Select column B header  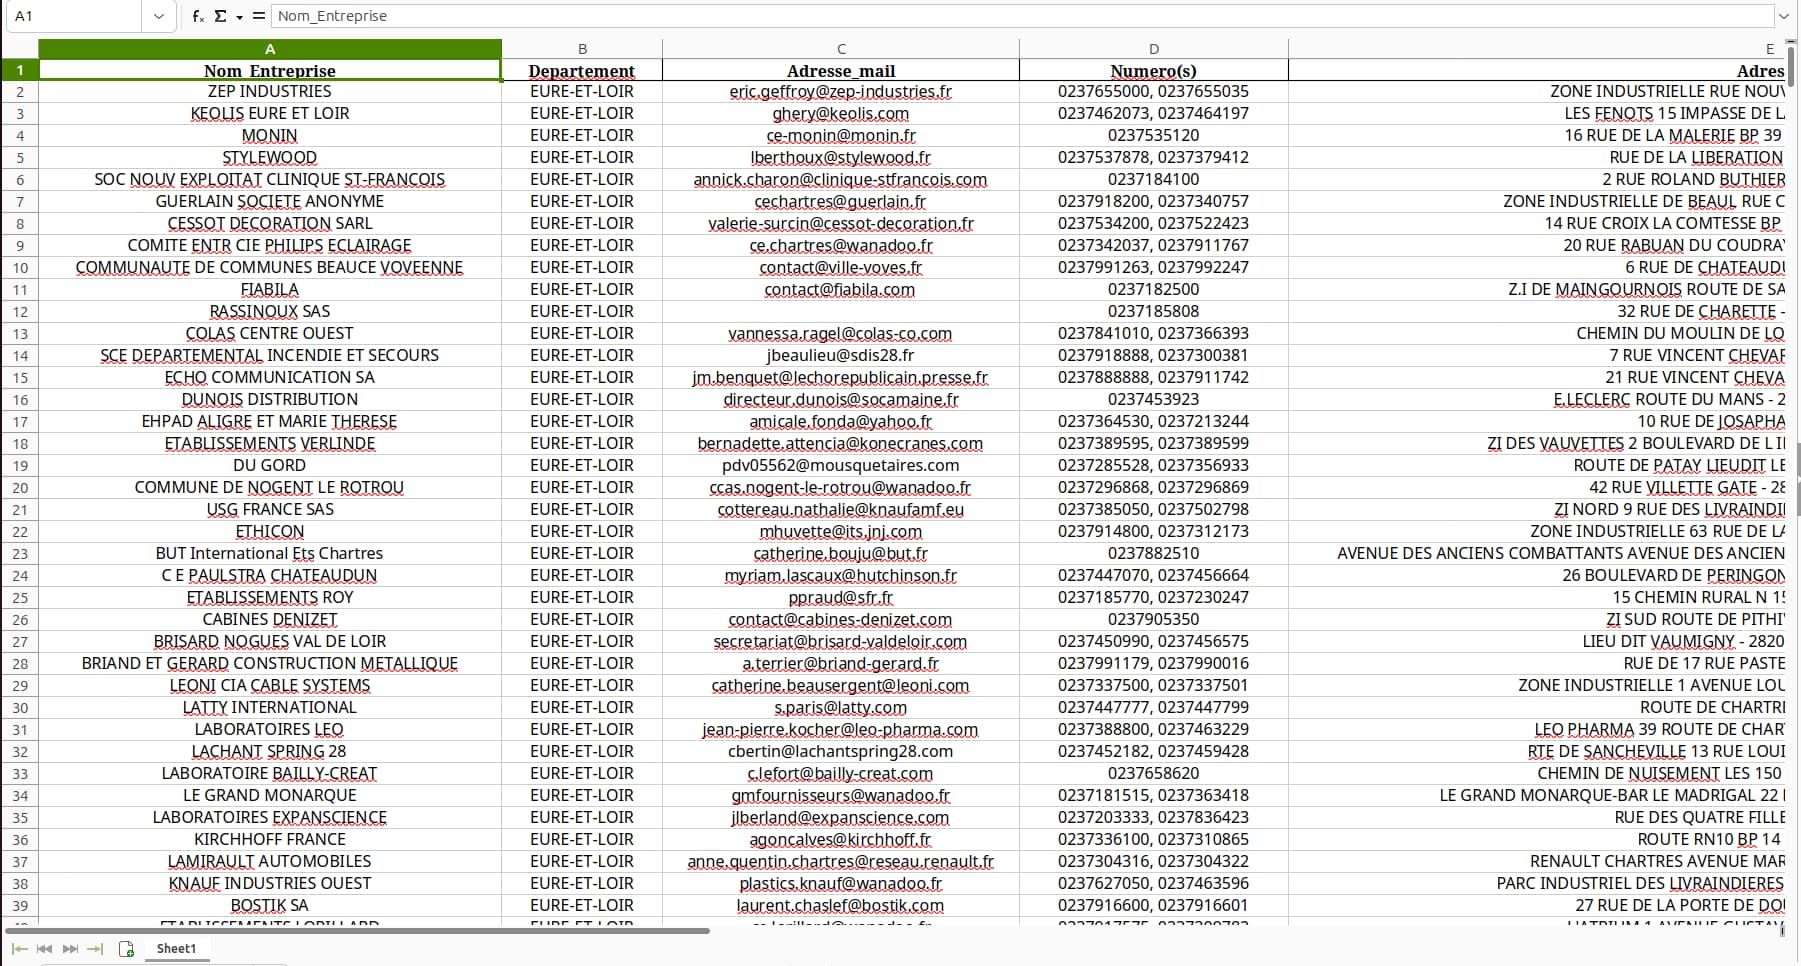[x=582, y=49]
